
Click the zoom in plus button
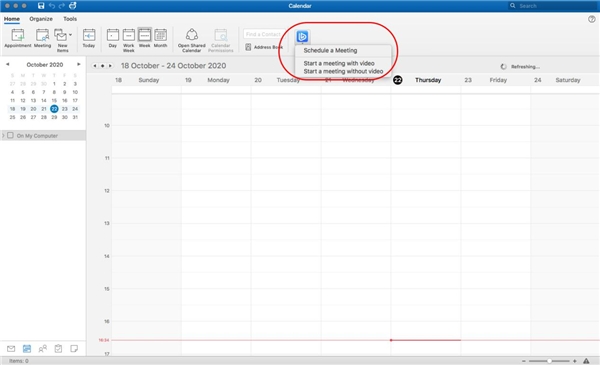click(x=575, y=361)
